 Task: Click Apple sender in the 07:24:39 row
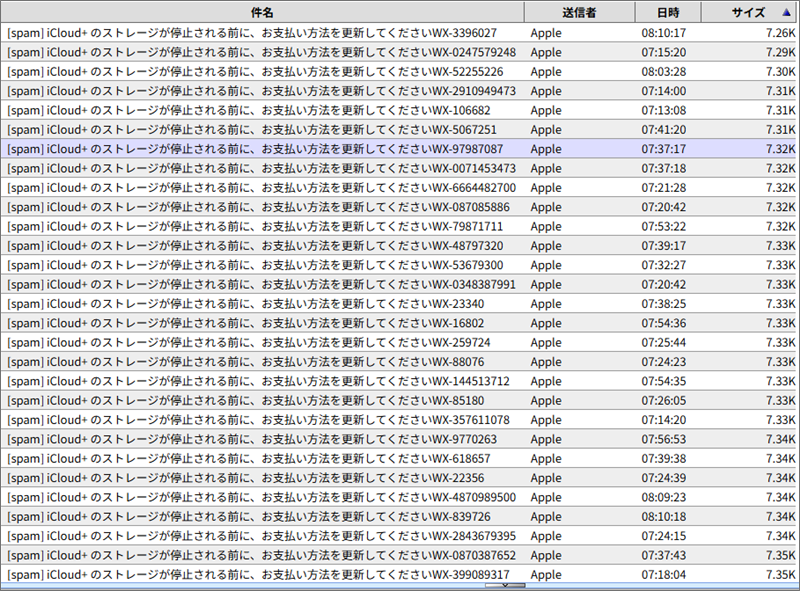pyautogui.click(x=546, y=479)
